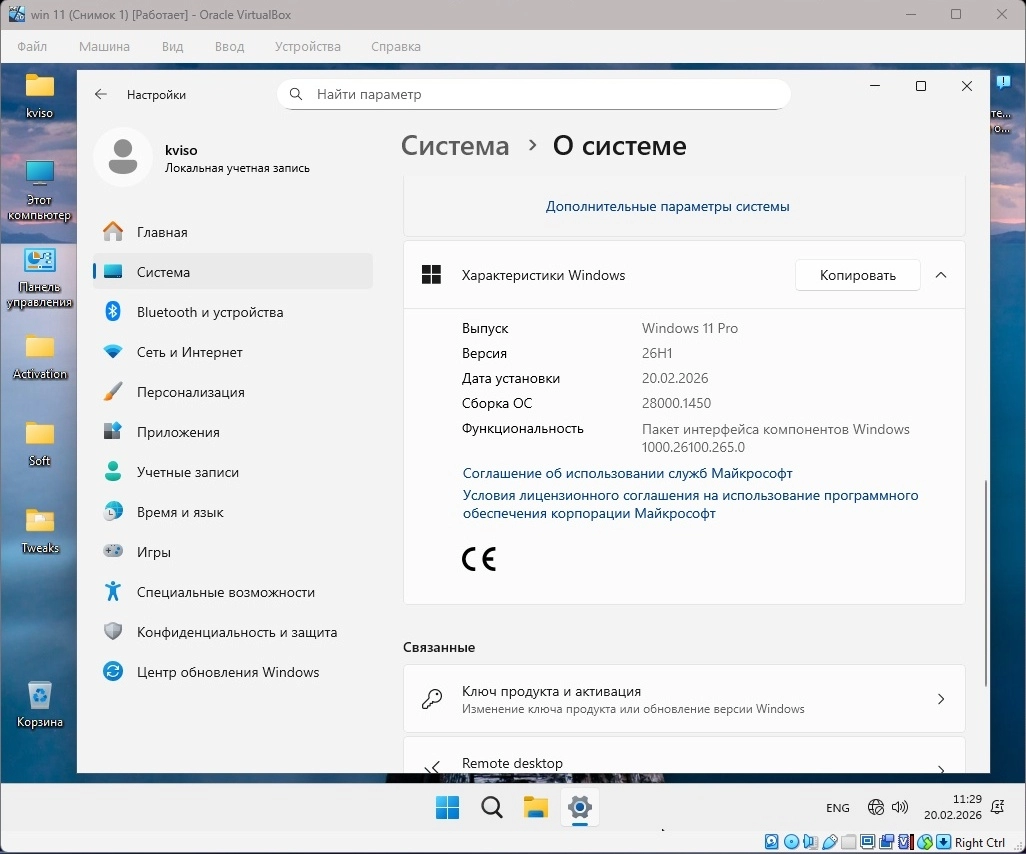Open the Машина menu in VirtualBox

(x=104, y=46)
